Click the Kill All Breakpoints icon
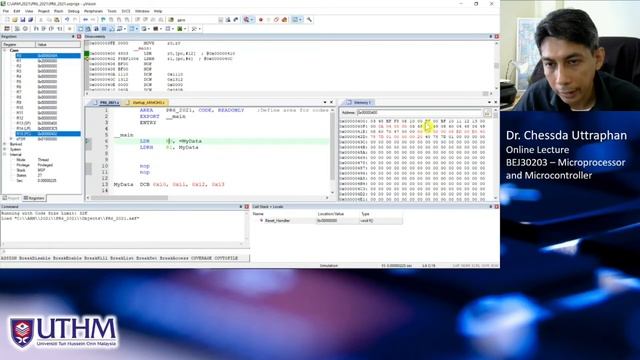 (x=284, y=20)
